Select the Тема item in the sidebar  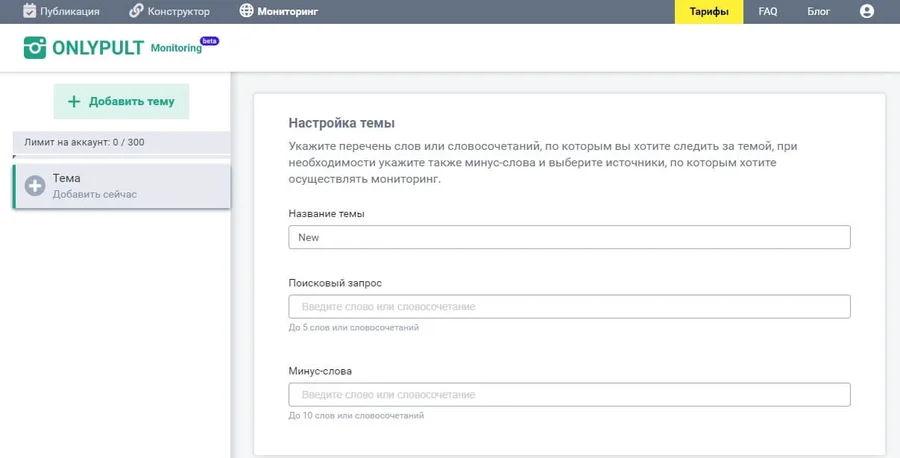click(122, 186)
